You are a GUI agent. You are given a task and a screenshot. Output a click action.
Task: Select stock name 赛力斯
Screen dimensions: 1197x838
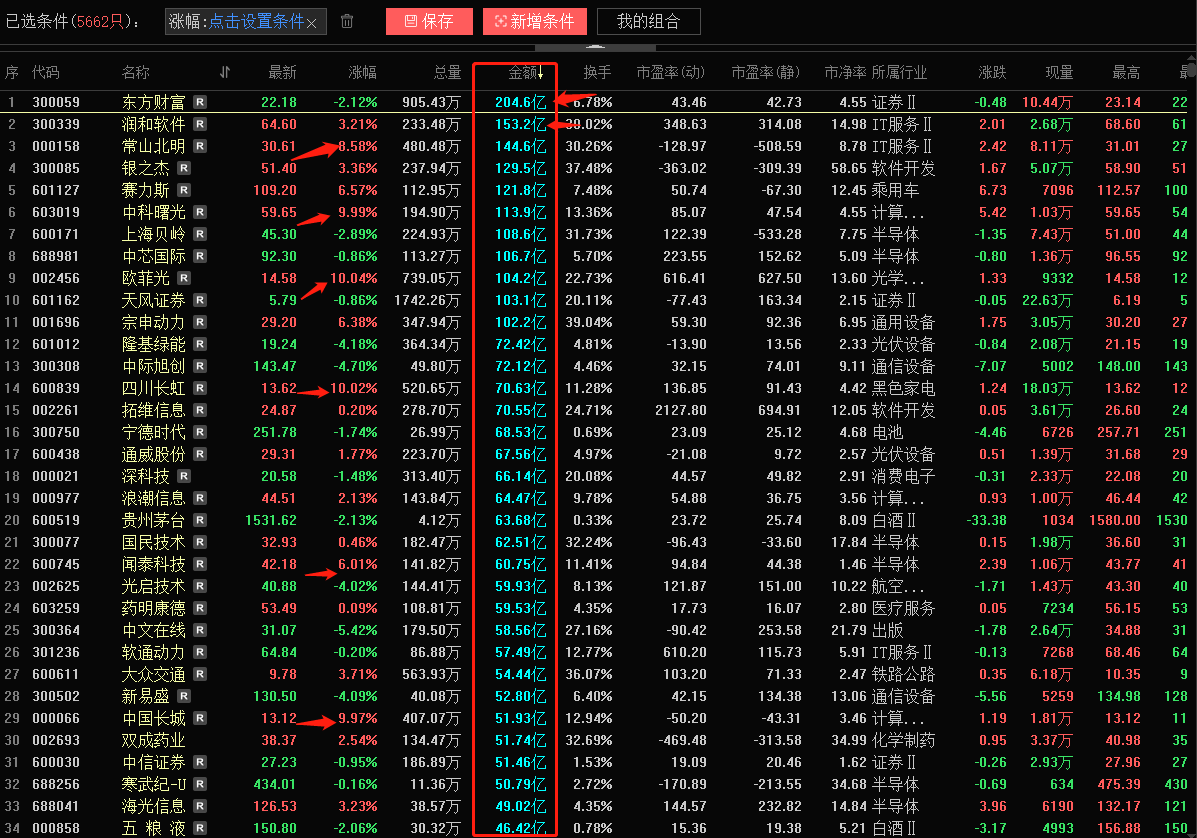point(146,190)
